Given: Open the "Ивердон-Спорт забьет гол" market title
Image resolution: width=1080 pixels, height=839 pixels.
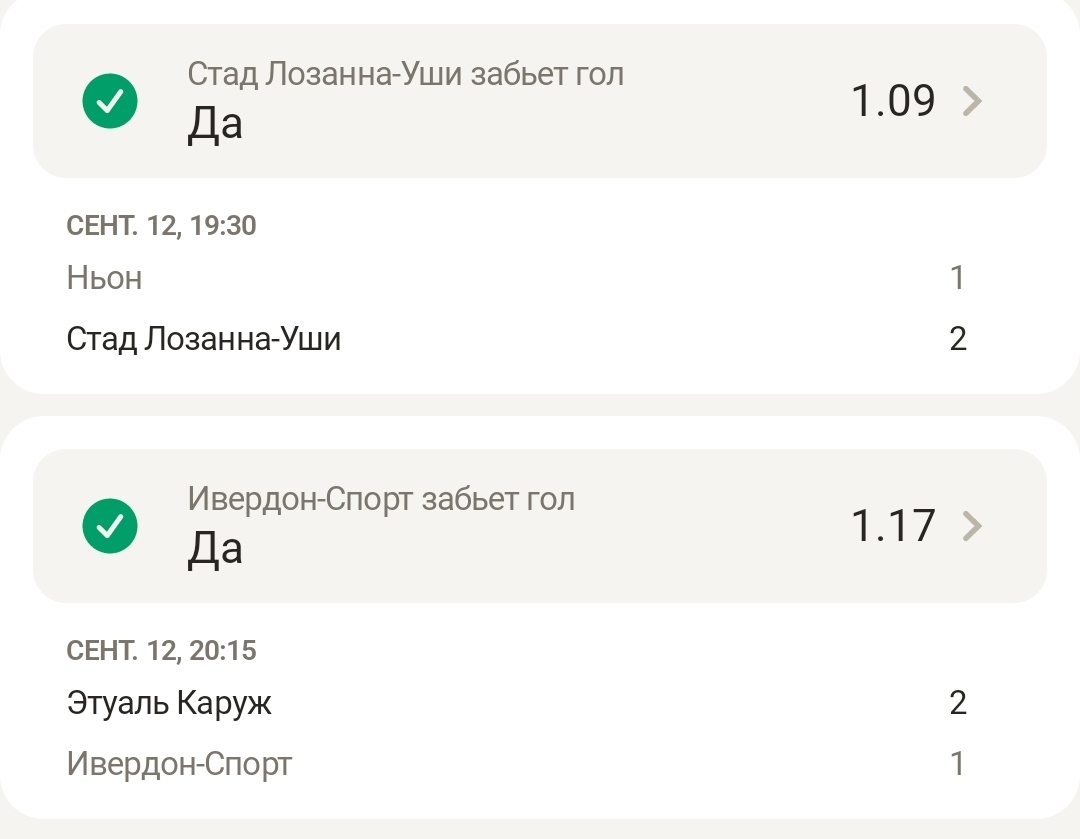Looking at the screenshot, I should pos(381,499).
